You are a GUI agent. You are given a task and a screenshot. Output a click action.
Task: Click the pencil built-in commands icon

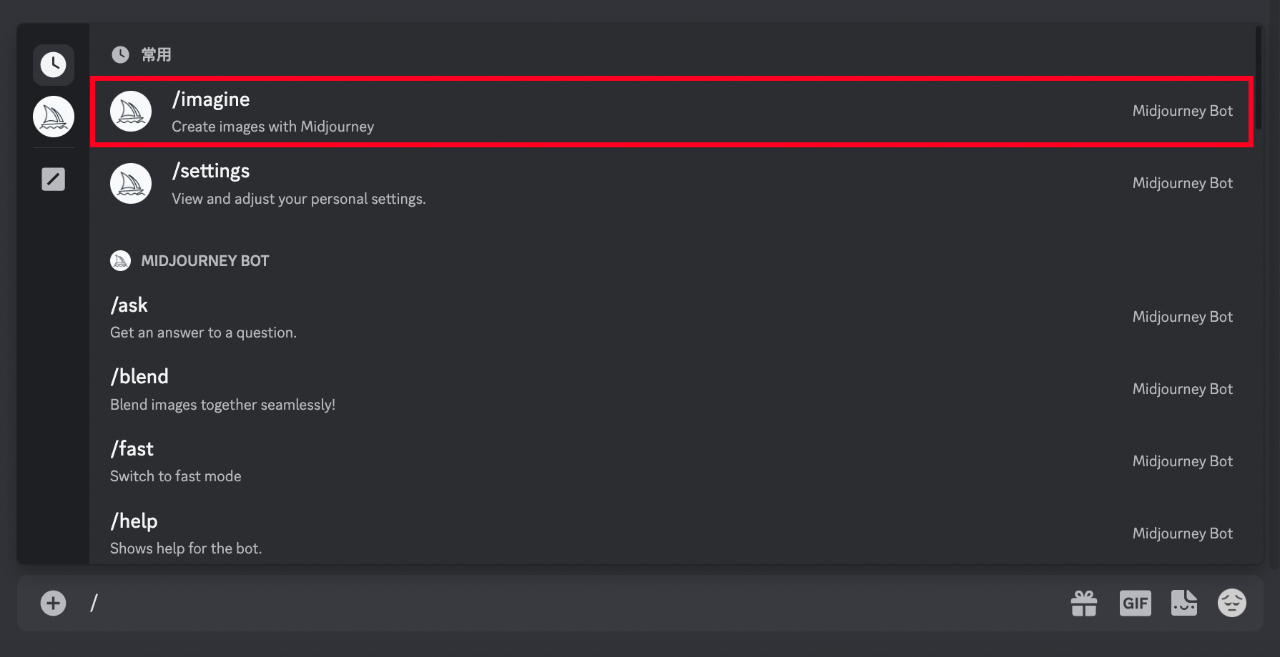pyautogui.click(x=53, y=179)
